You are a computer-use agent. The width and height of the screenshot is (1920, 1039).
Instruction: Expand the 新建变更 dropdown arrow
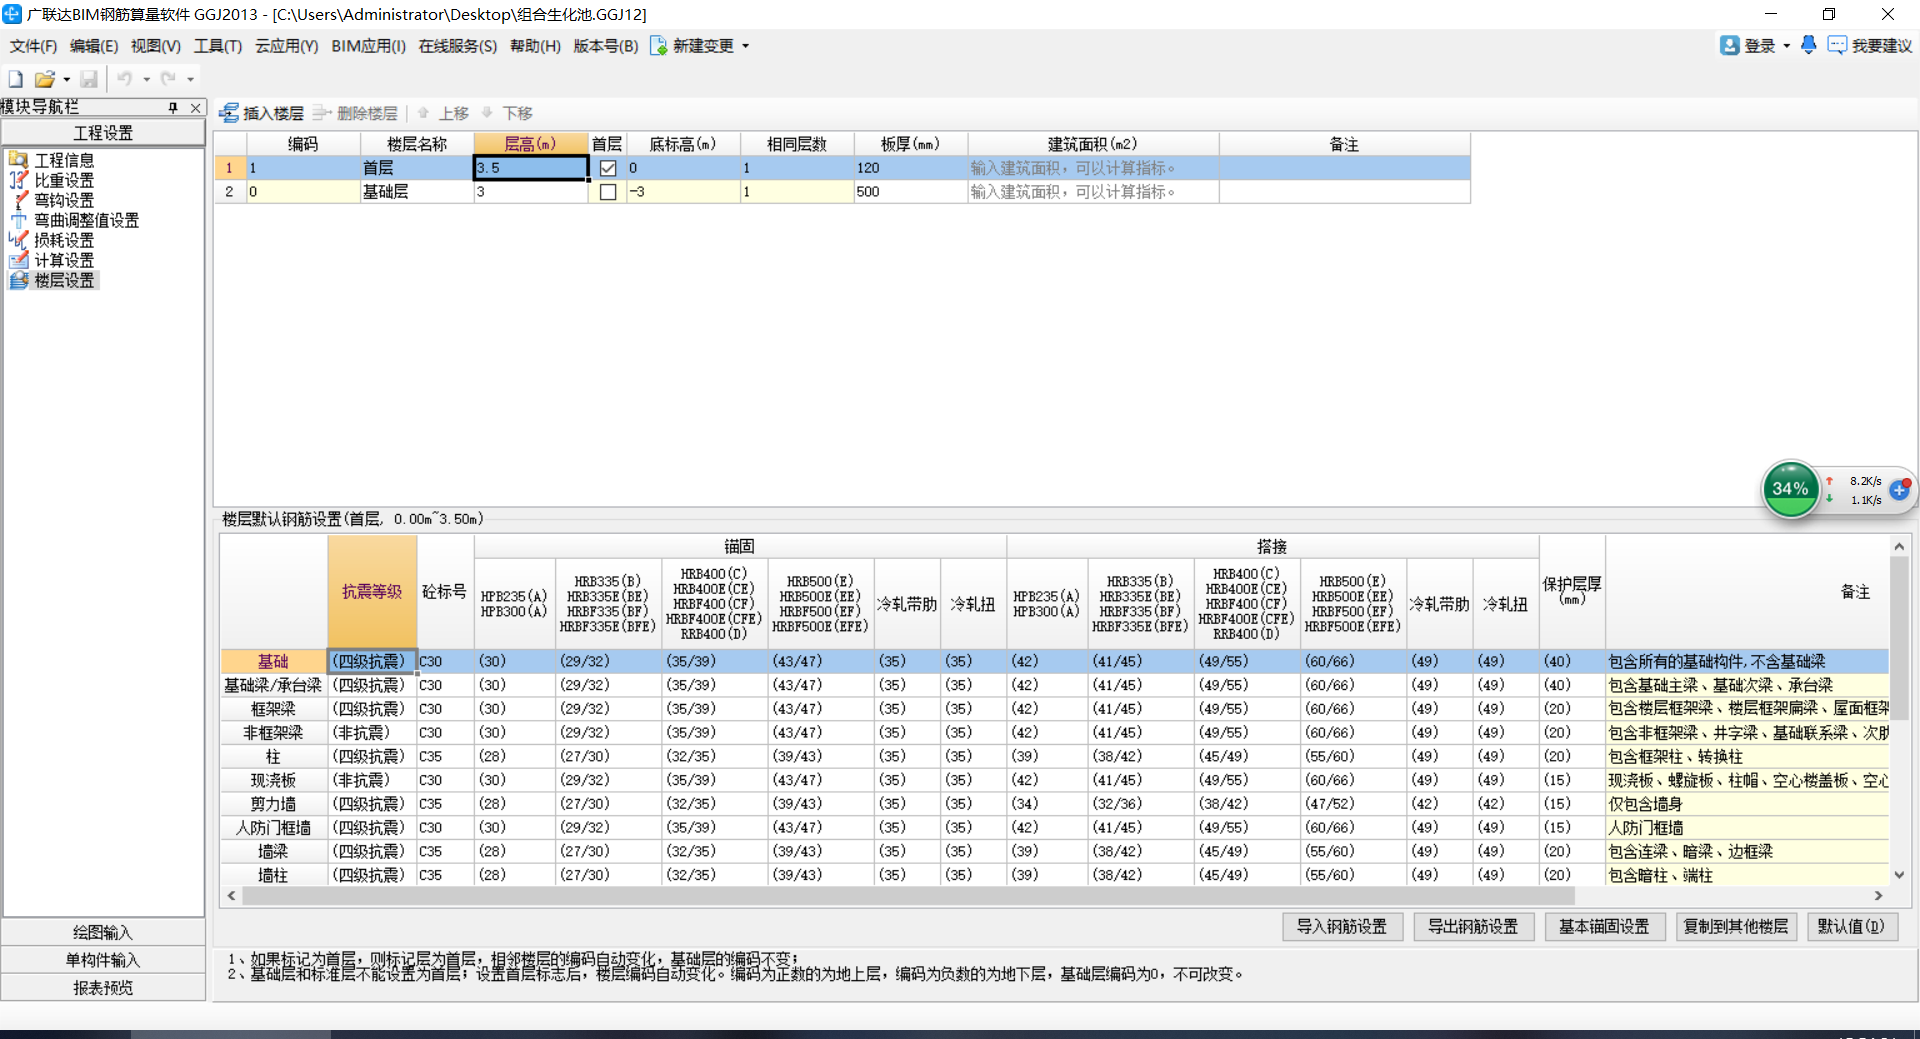click(745, 46)
